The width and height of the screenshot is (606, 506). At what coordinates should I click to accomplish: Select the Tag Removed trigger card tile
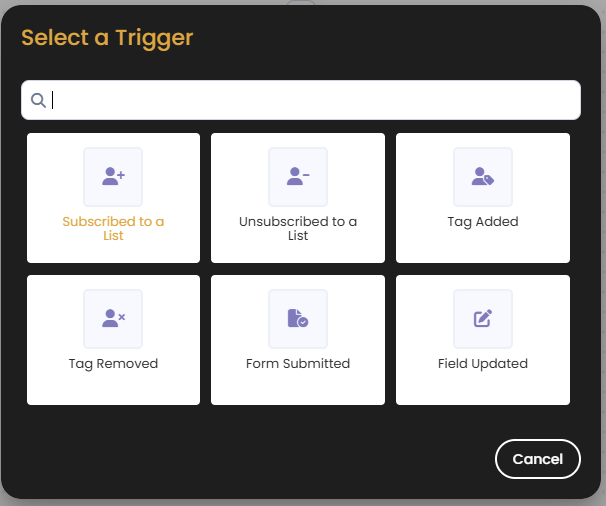click(113, 388)
